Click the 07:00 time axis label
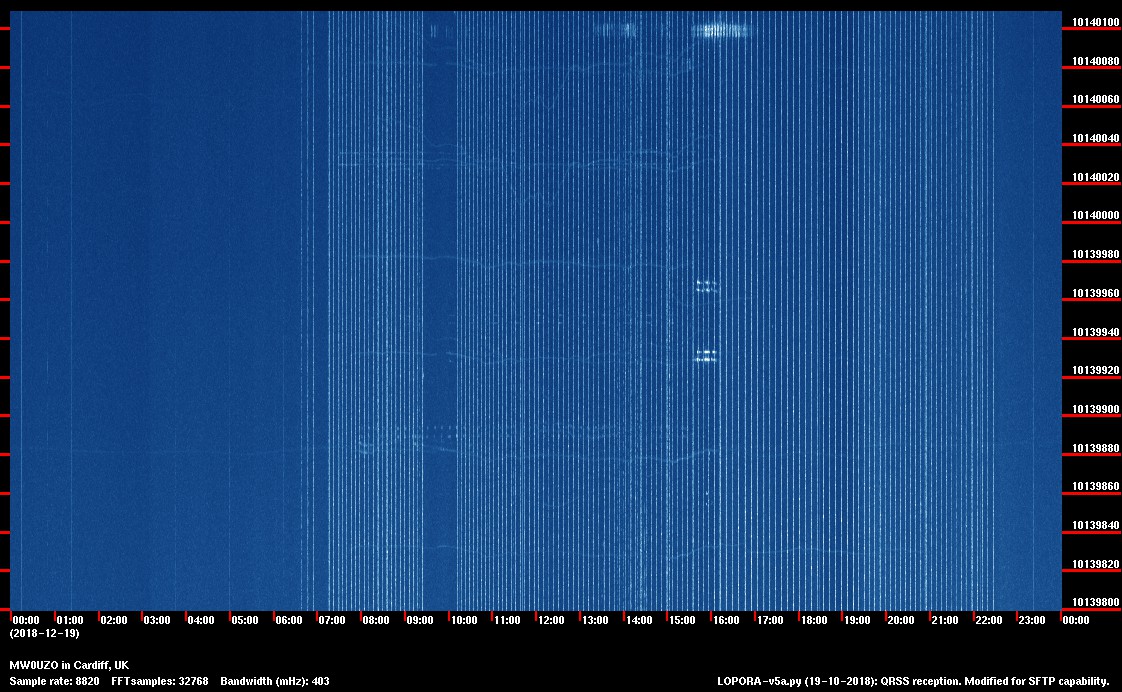 [332, 621]
